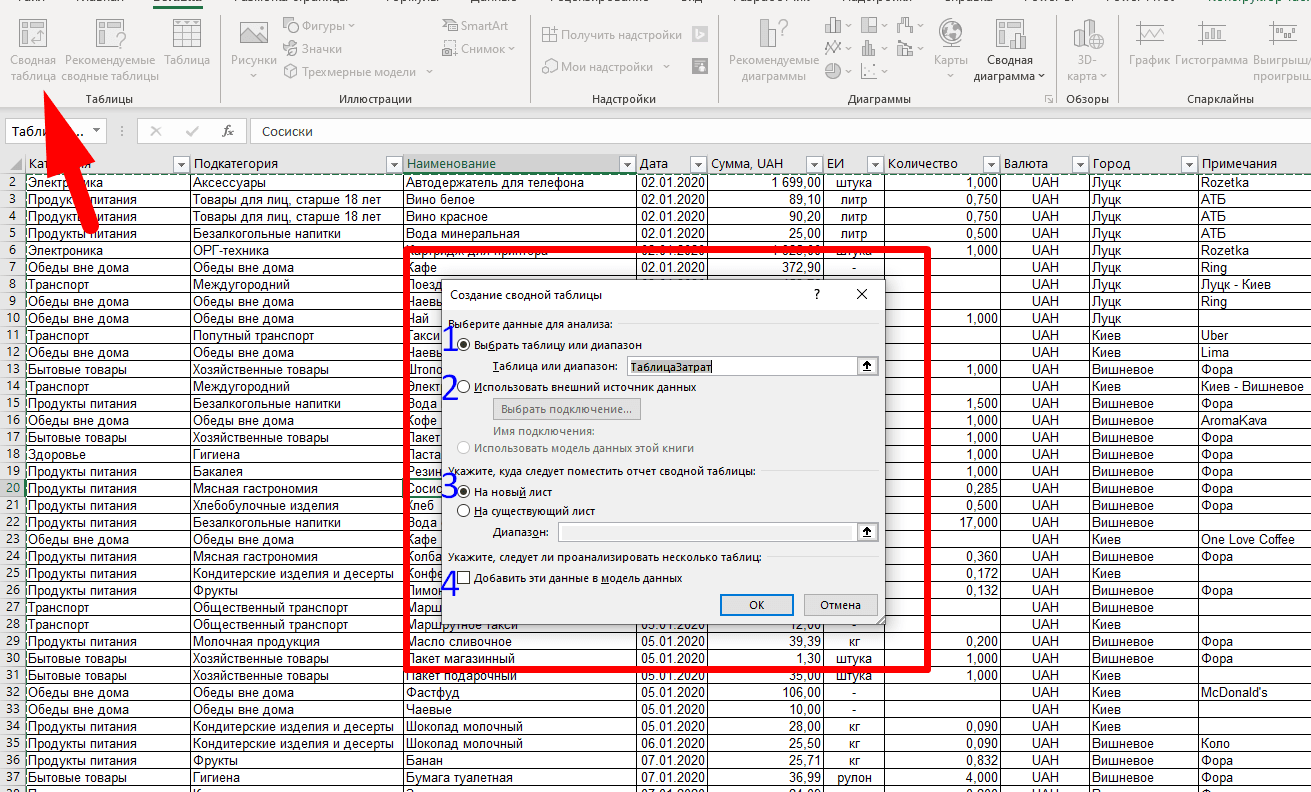The image size is (1311, 792).
Task: Open Рекомендуемые сводные таблицы
Action: pos(110,50)
